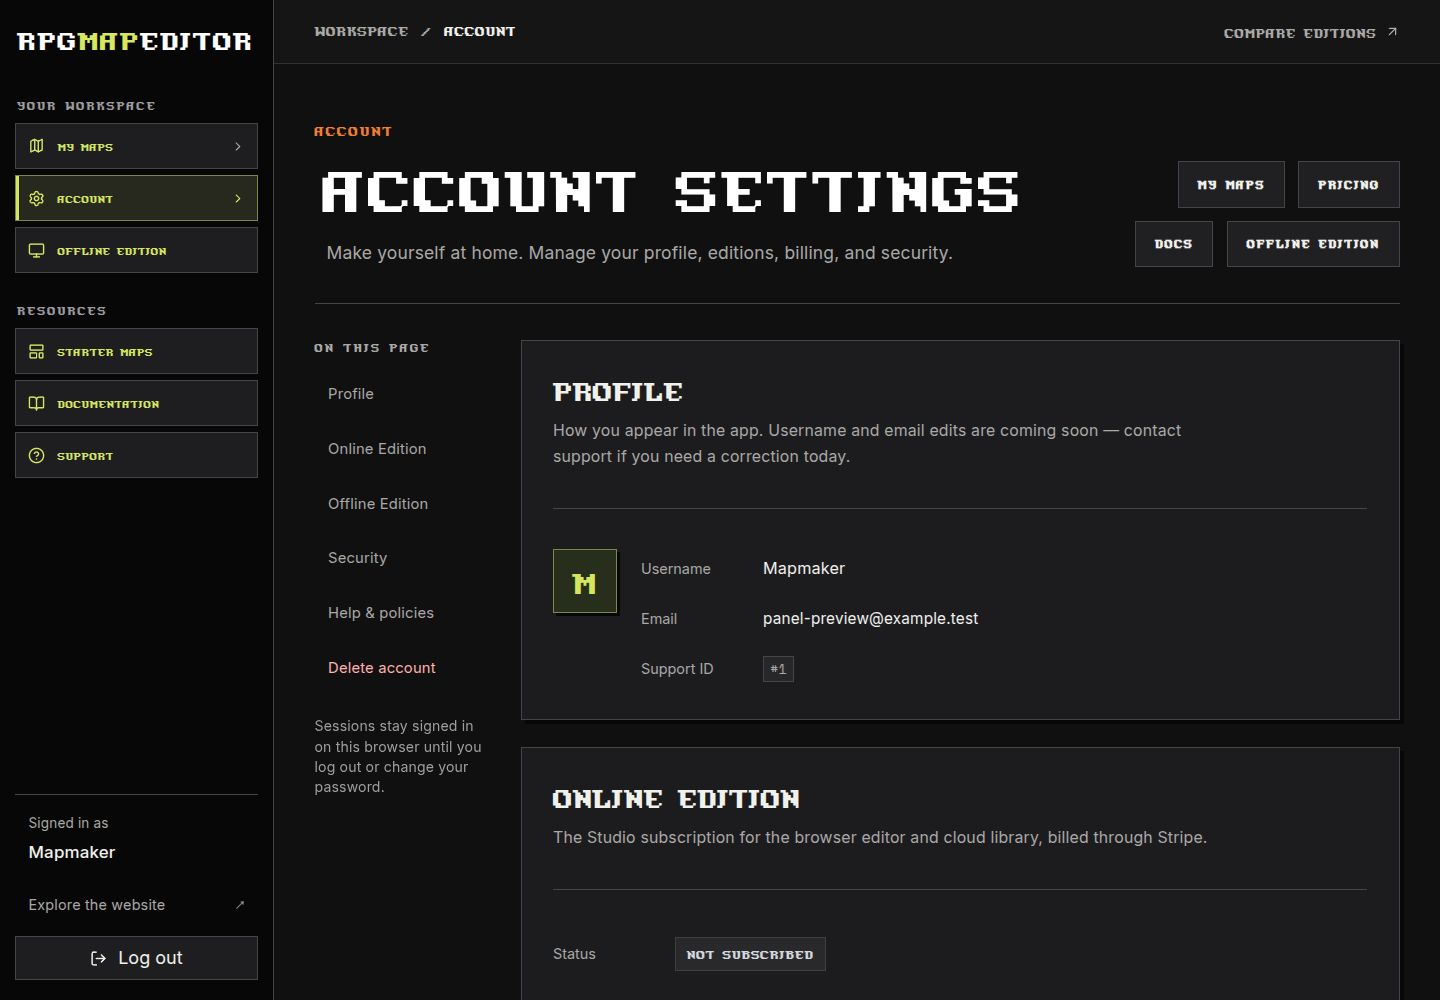Click the Not Subscribed status badge
The width and height of the screenshot is (1440, 1000).
(x=750, y=954)
